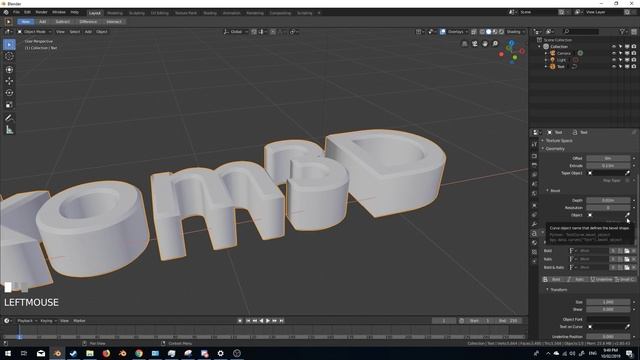The width and height of the screenshot is (640, 360).
Task: Toggle visibility eye for Text in outliner
Action: click(613, 66)
